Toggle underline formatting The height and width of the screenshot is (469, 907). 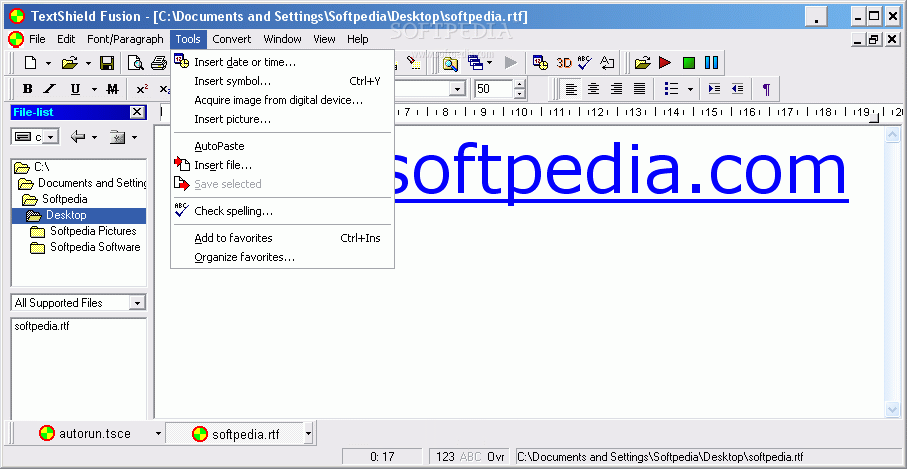[x=75, y=89]
